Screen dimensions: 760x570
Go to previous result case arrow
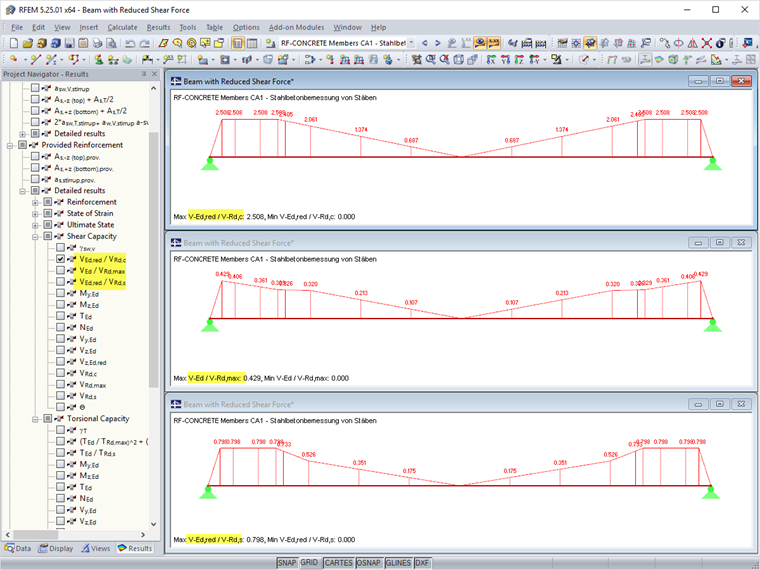click(x=424, y=43)
